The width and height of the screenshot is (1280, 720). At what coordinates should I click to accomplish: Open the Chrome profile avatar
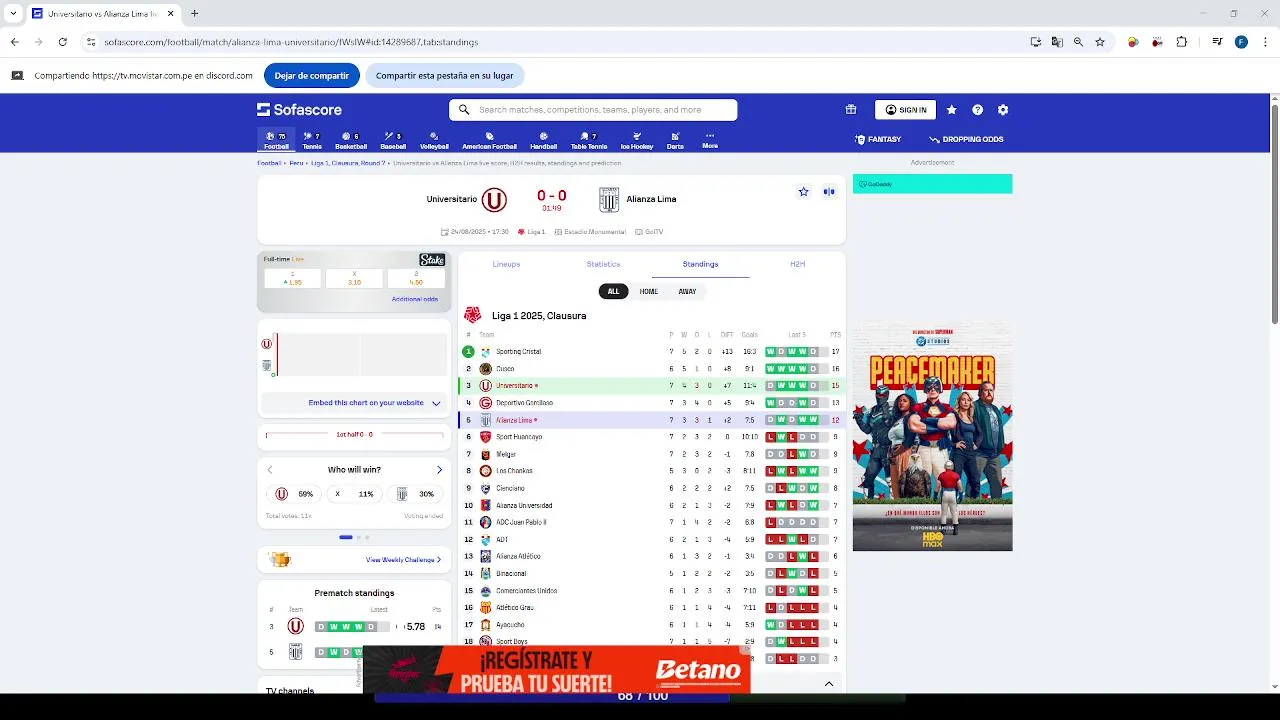(x=1241, y=42)
